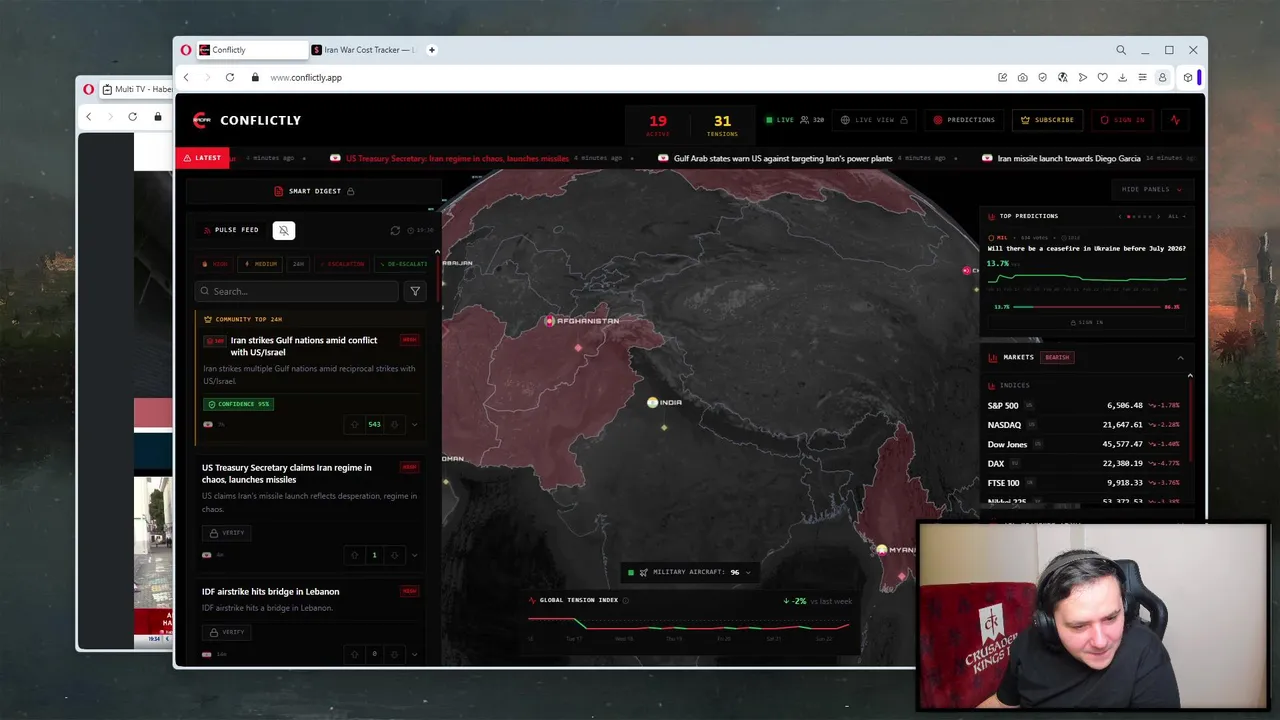Downvote the Iran strikes Gulf nations story
The image size is (1280, 720).
[x=394, y=424]
